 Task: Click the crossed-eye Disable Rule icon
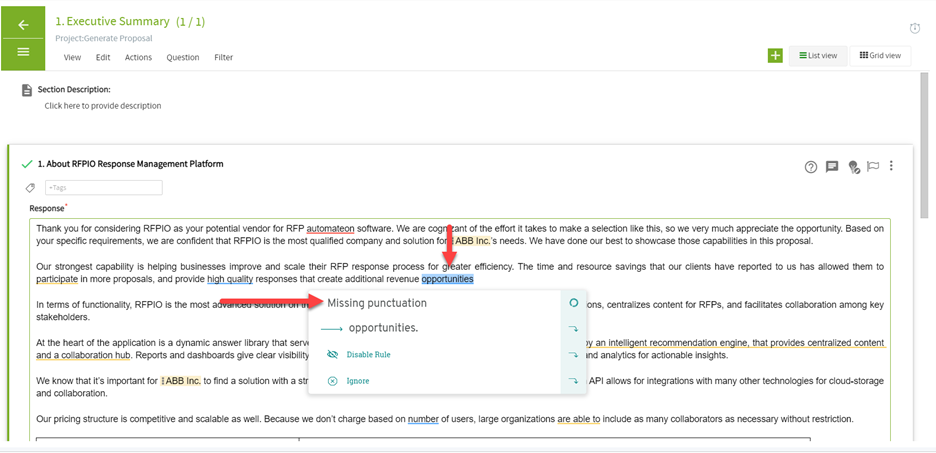pyautogui.click(x=332, y=355)
